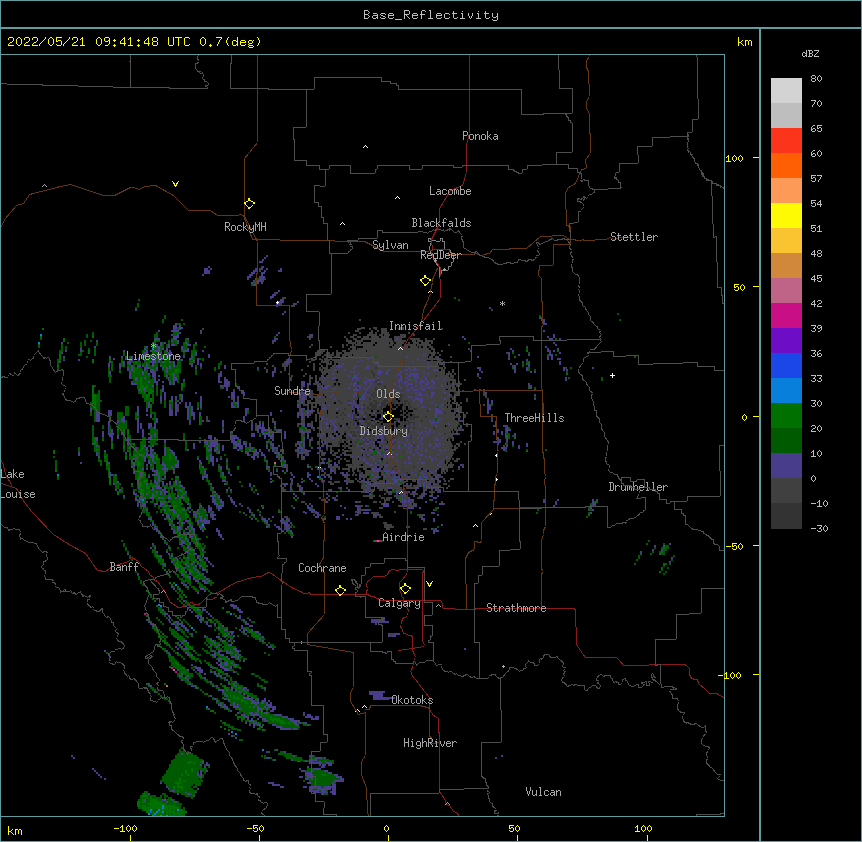The width and height of the screenshot is (862, 842).
Task: Select the magenta 42-39 dBZ legend band
Action: click(x=786, y=315)
